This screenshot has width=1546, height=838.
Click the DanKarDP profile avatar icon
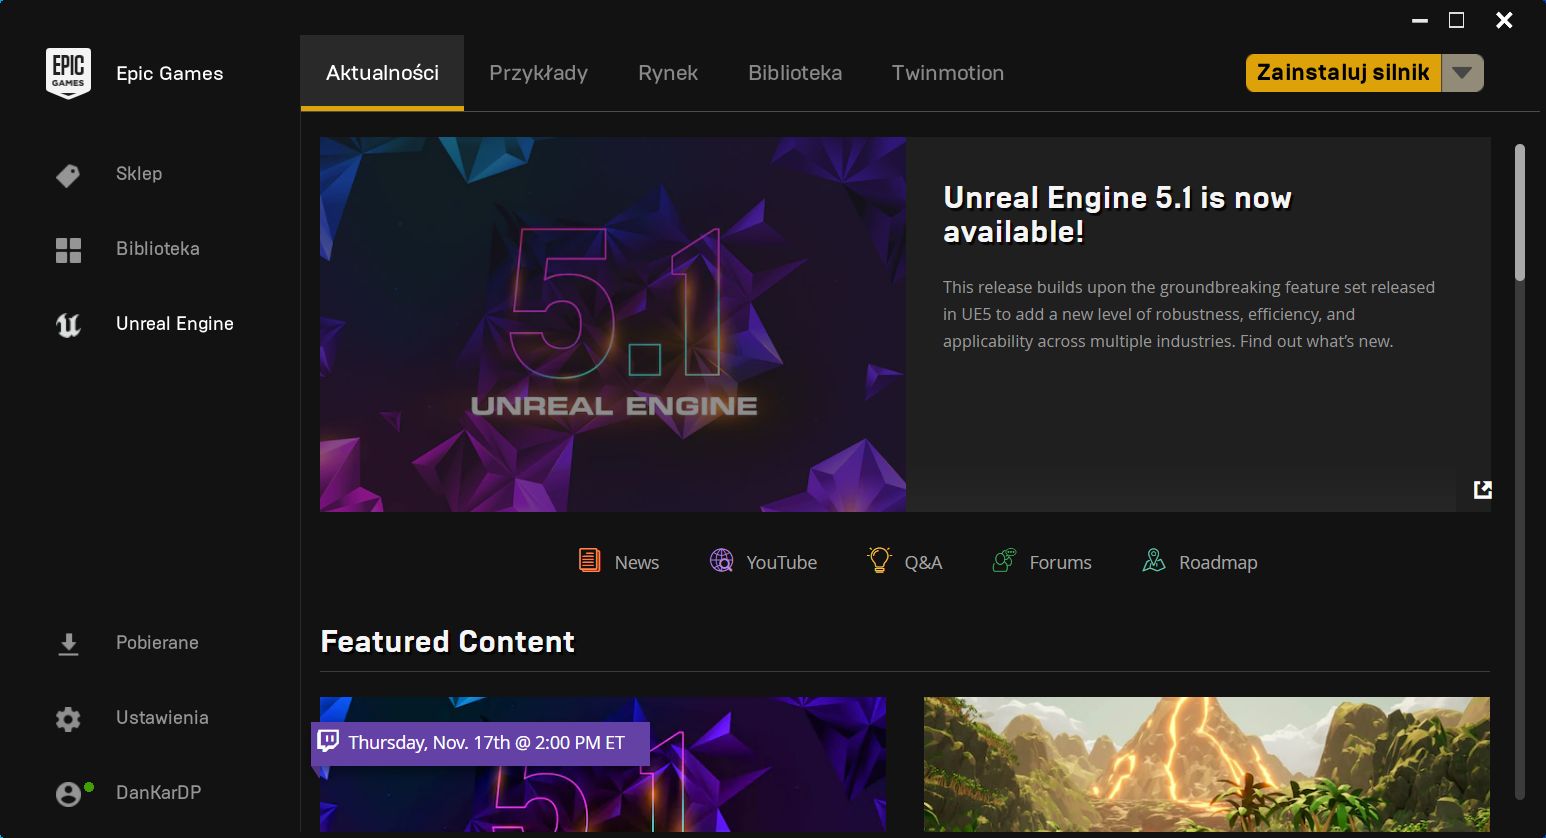68,794
